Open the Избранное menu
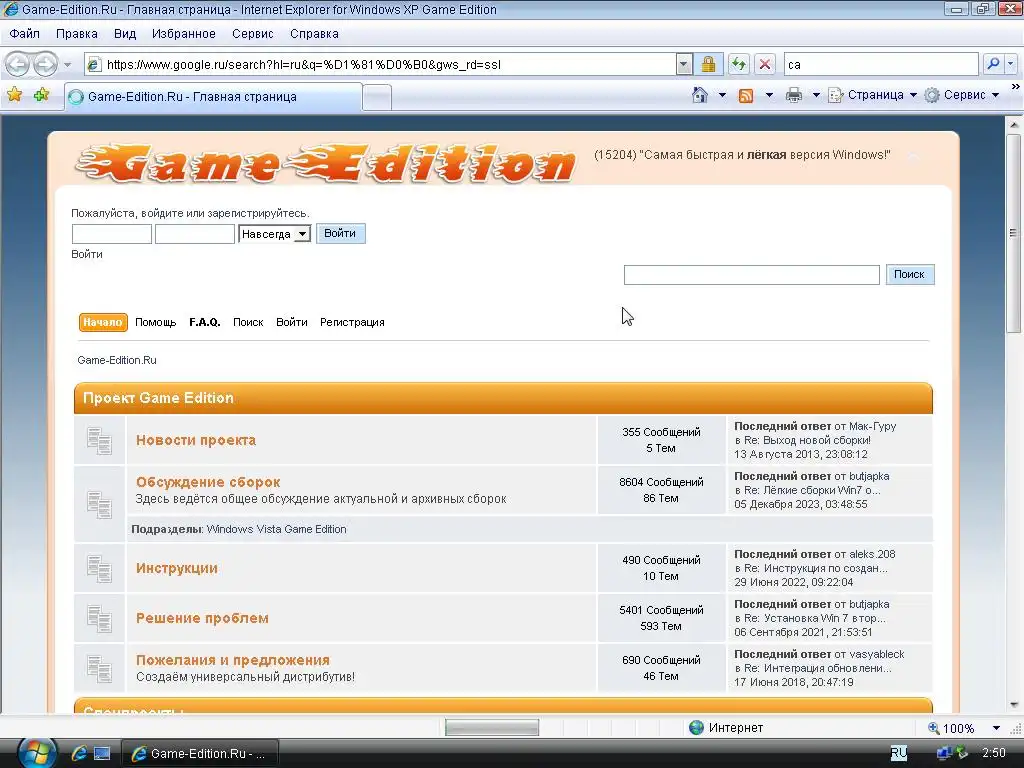1024x768 pixels. [x=184, y=34]
